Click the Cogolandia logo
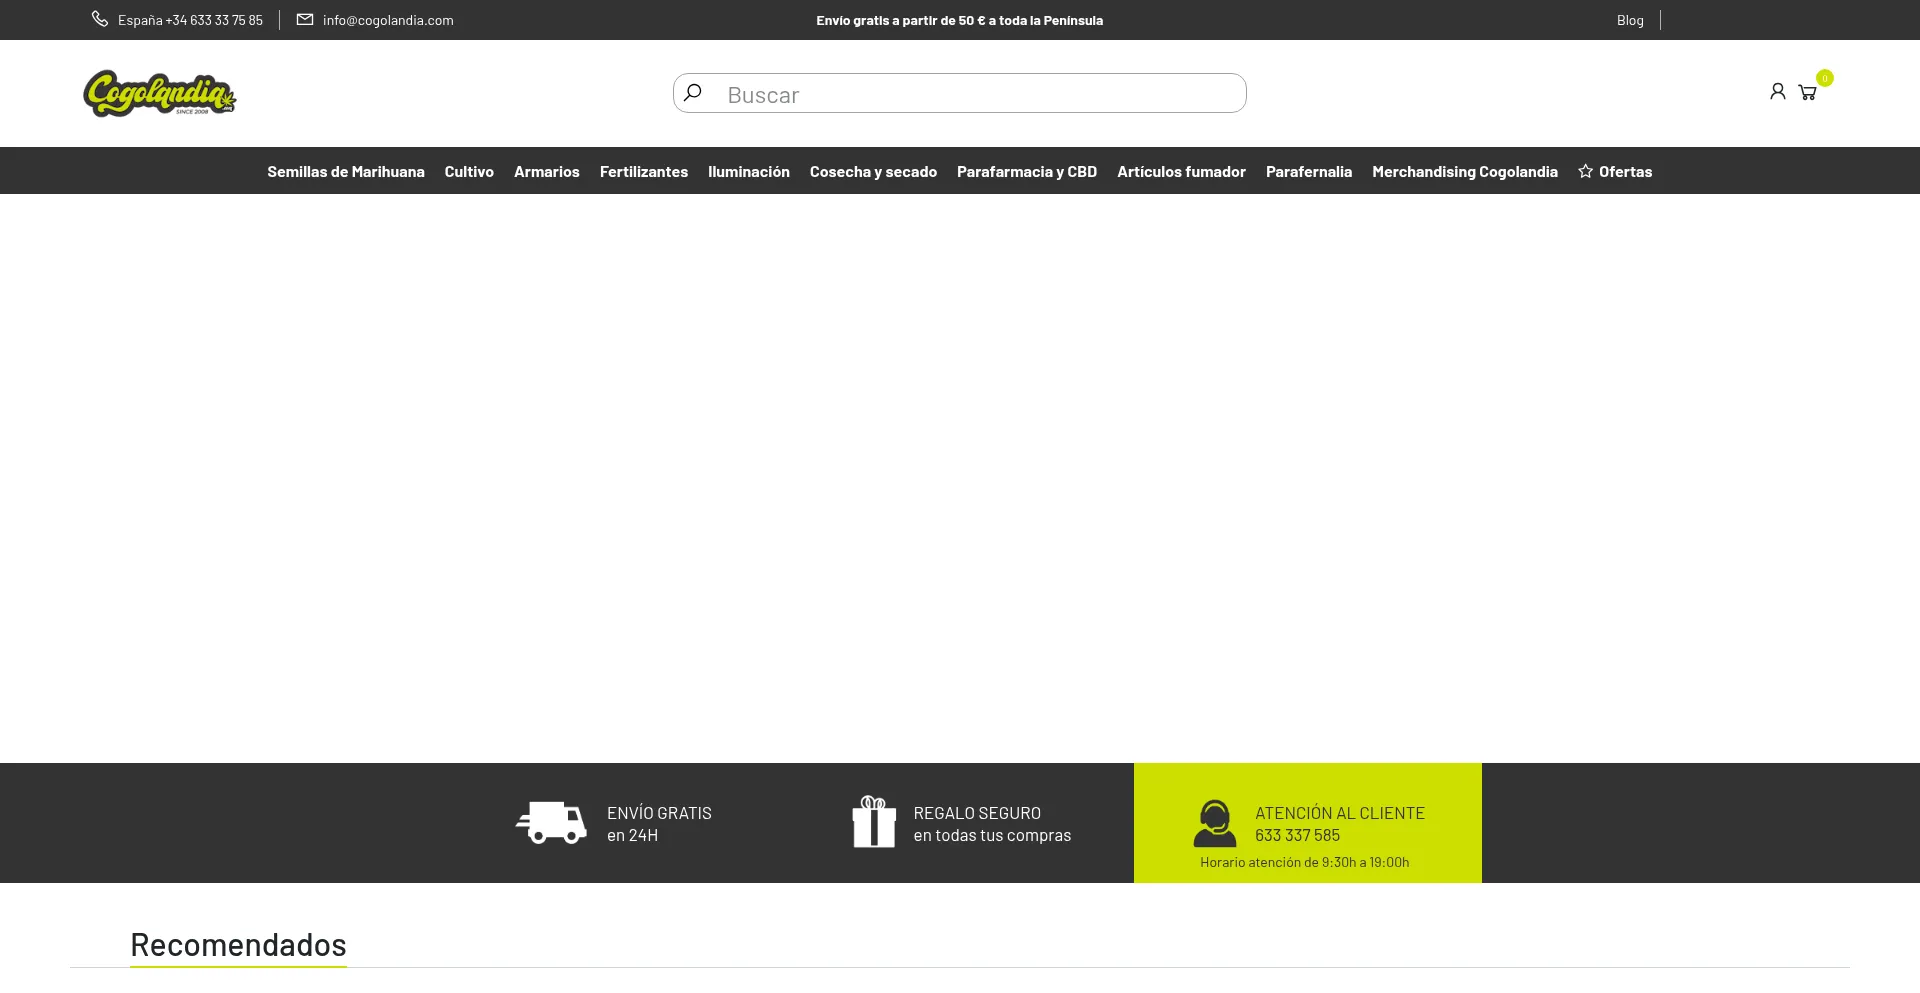This screenshot has width=1920, height=993. click(160, 93)
